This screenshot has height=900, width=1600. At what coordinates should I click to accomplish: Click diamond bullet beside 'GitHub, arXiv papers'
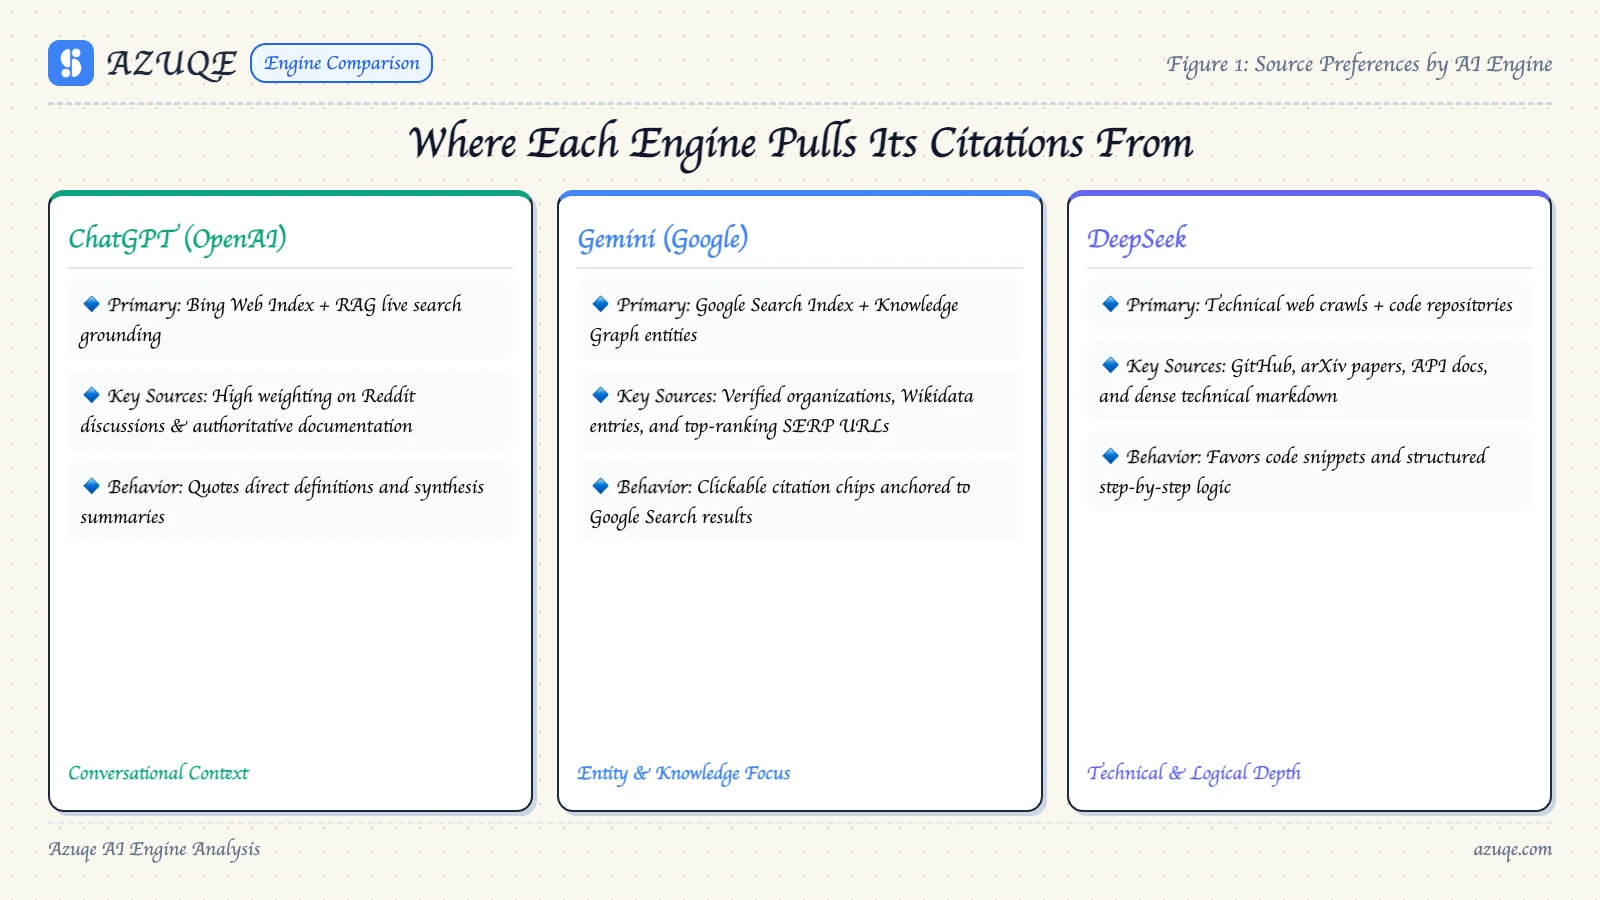click(1110, 365)
